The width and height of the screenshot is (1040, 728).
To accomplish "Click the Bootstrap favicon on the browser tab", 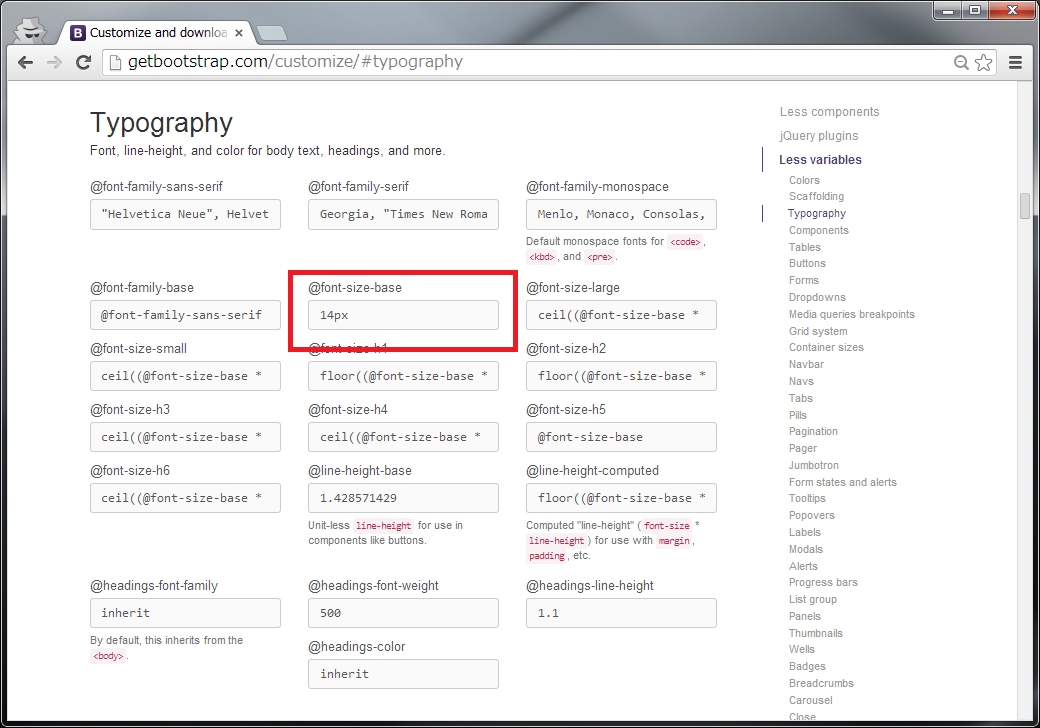I will point(77,32).
